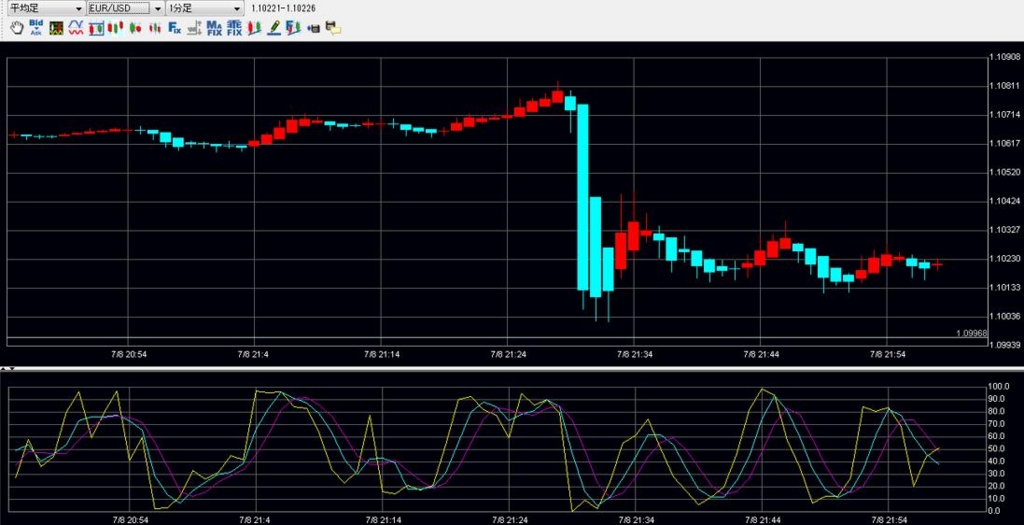Screen dimensions: 1024x525
Task: Click the 1.10424 price axis label
Action: [x=1005, y=201]
